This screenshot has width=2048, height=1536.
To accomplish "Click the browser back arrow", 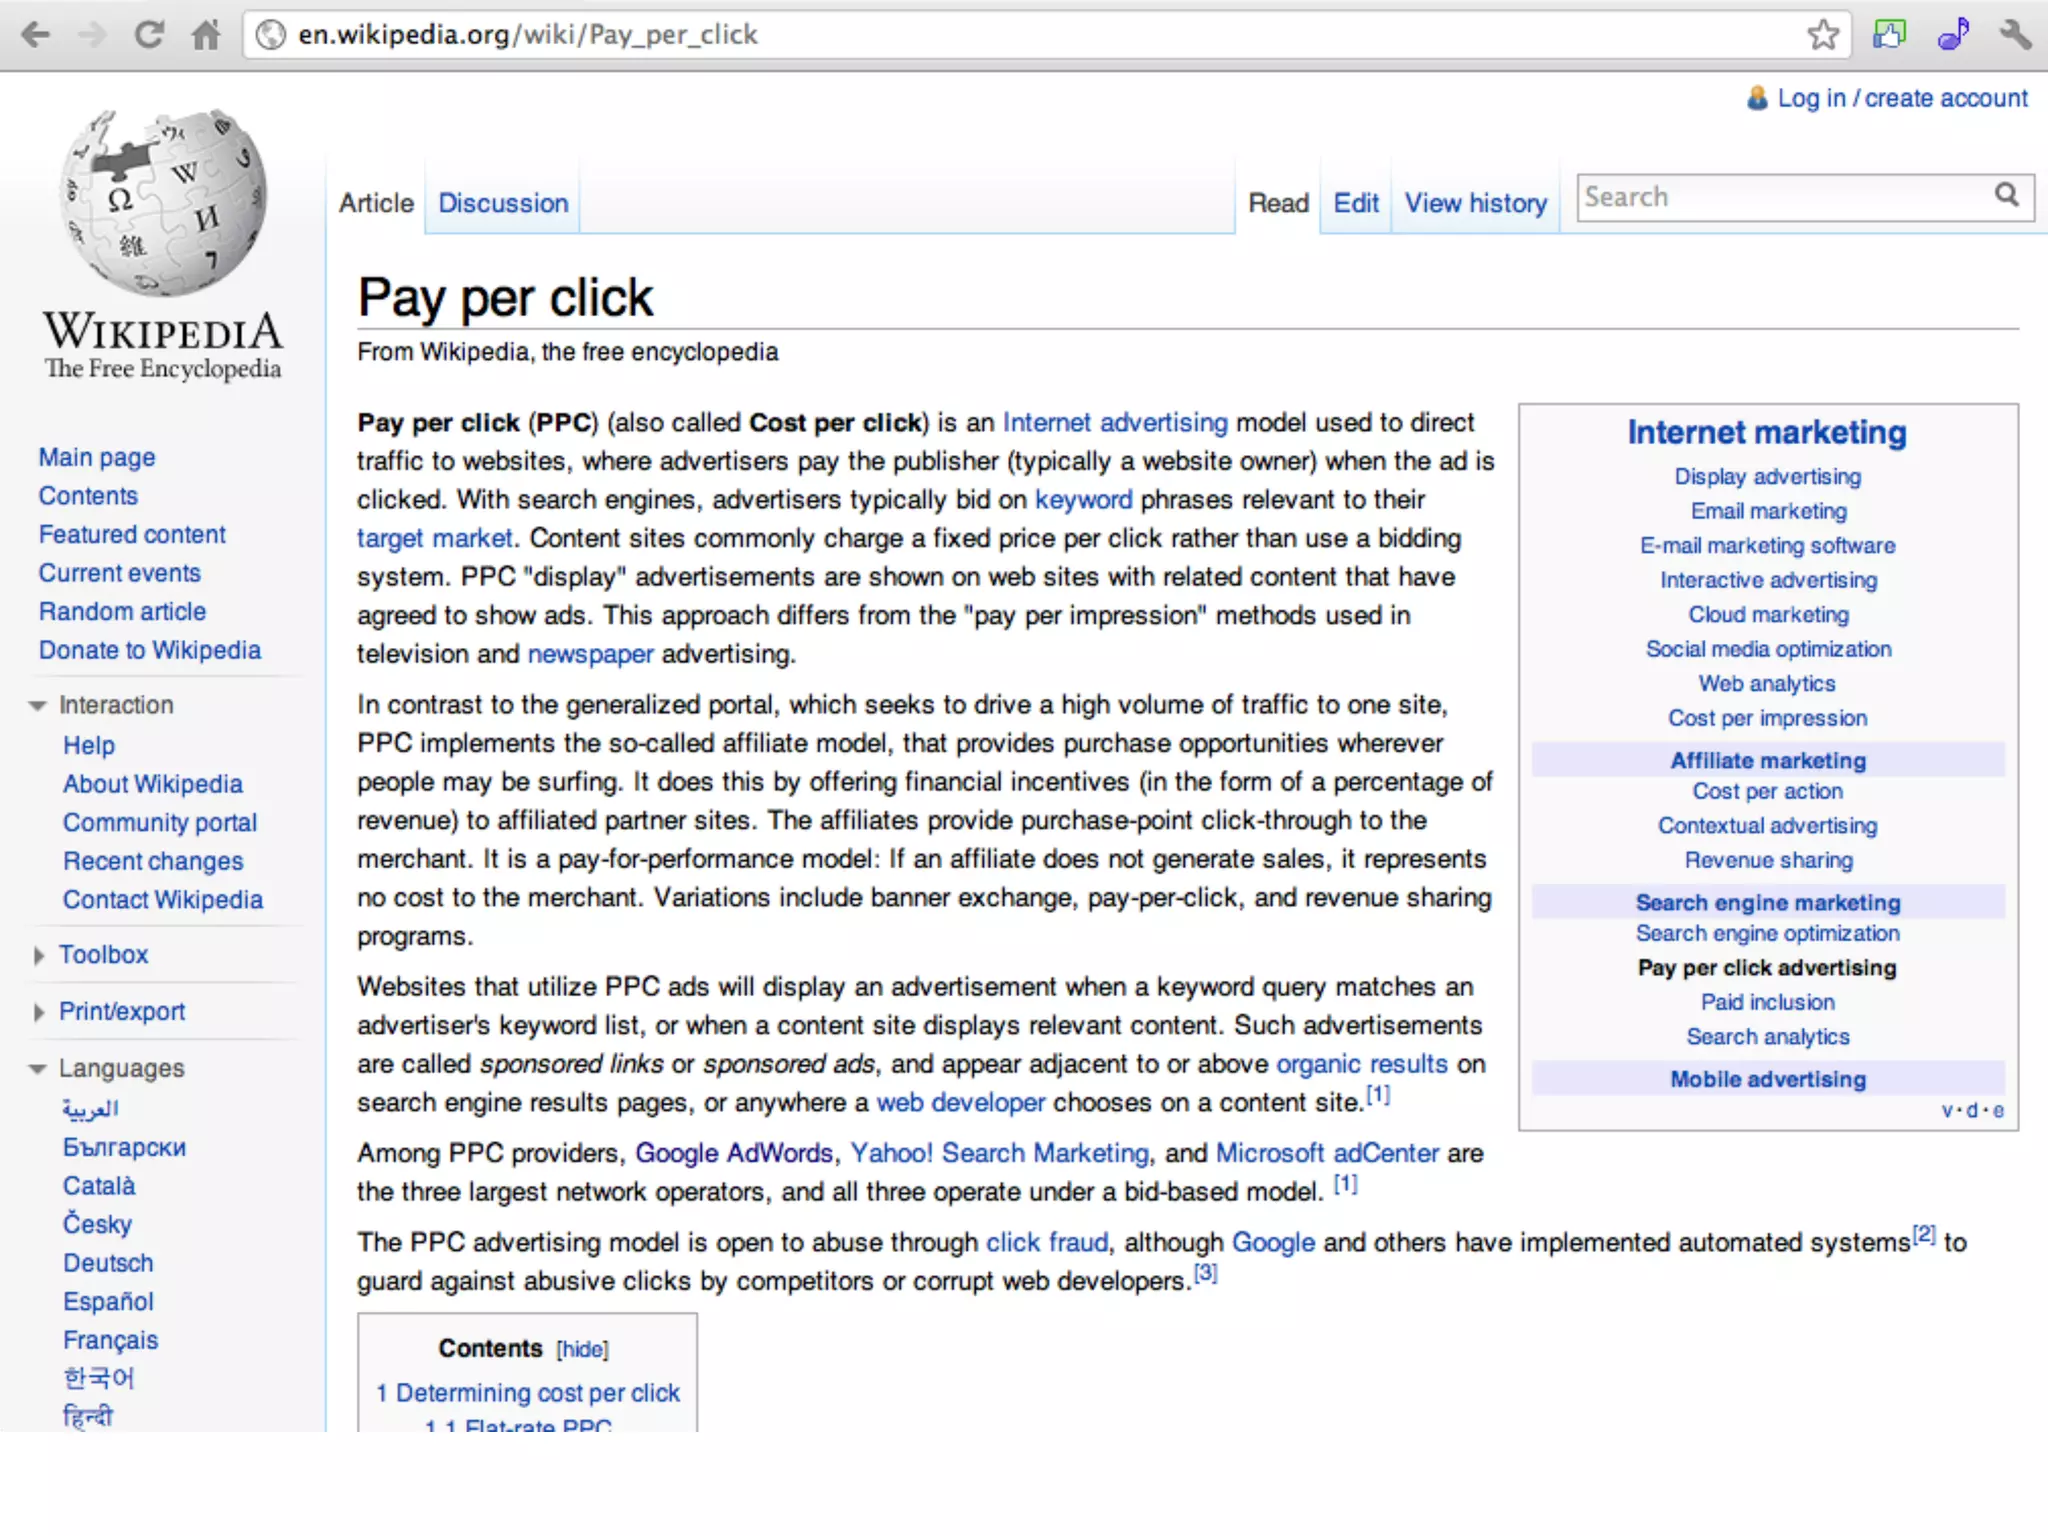I will click(x=36, y=36).
